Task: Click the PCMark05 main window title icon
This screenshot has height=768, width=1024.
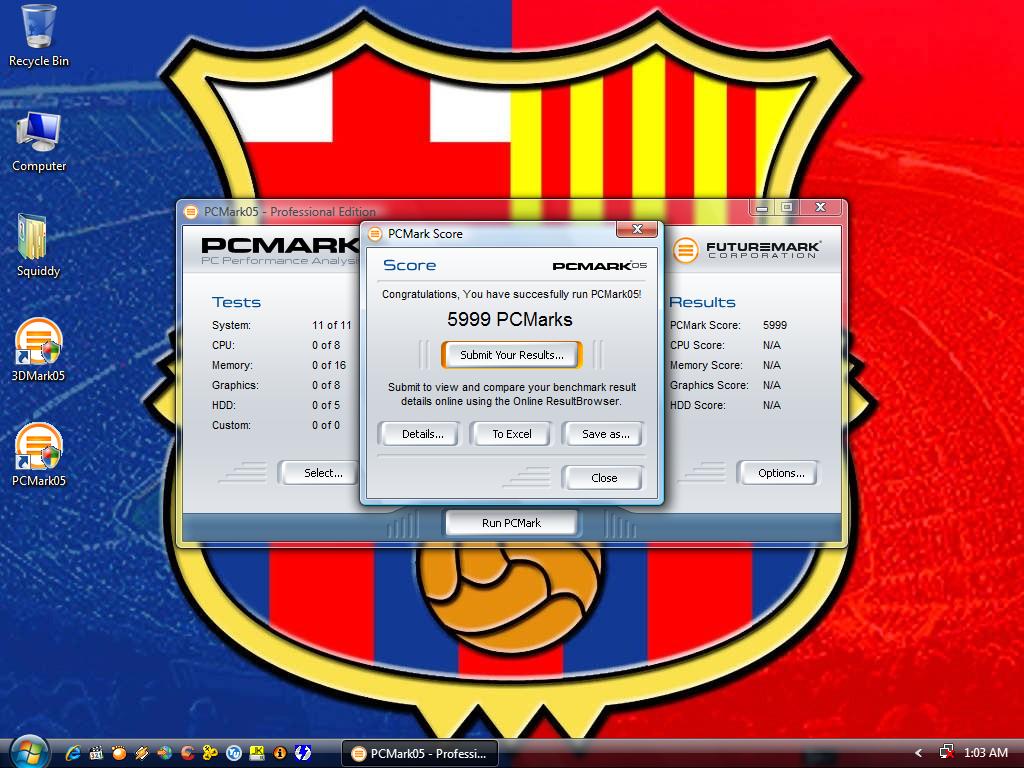Action: 191,212
